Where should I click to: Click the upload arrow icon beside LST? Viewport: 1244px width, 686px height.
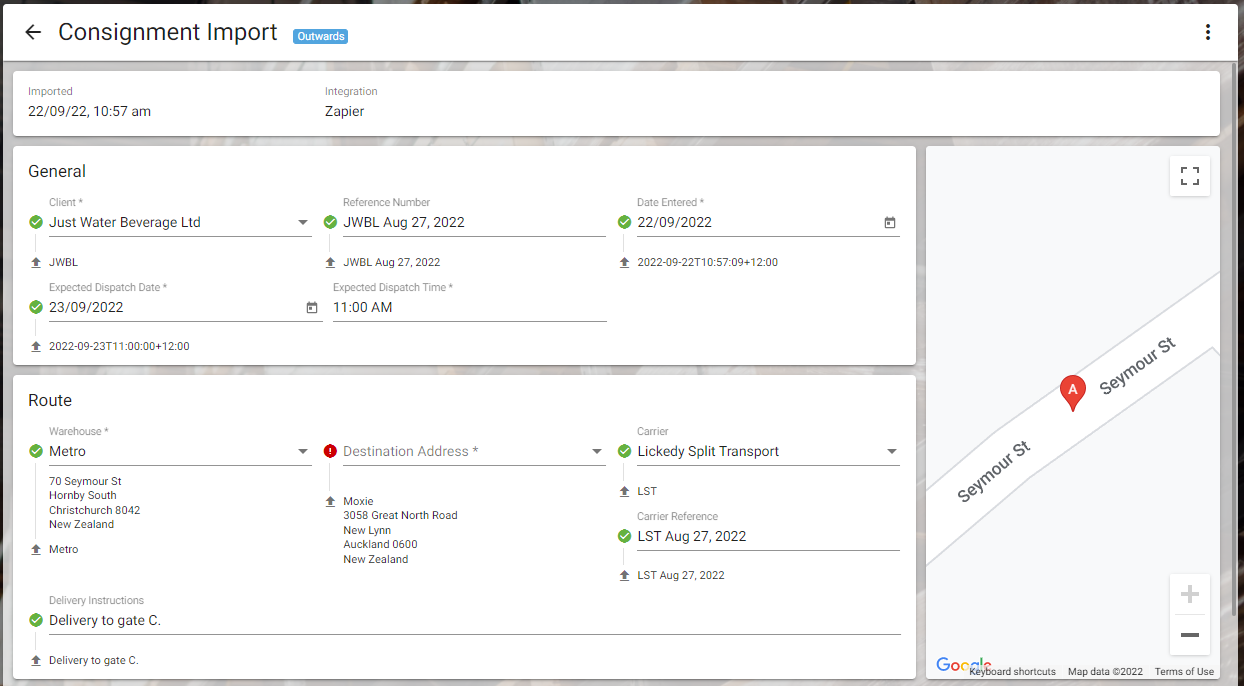[624, 491]
